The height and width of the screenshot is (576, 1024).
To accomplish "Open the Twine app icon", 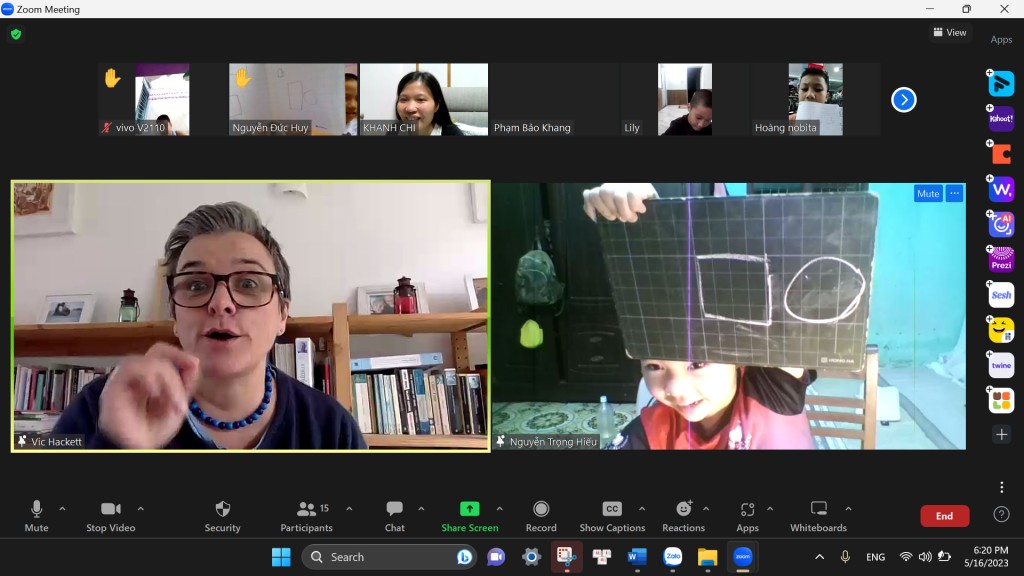I will click(x=1001, y=366).
